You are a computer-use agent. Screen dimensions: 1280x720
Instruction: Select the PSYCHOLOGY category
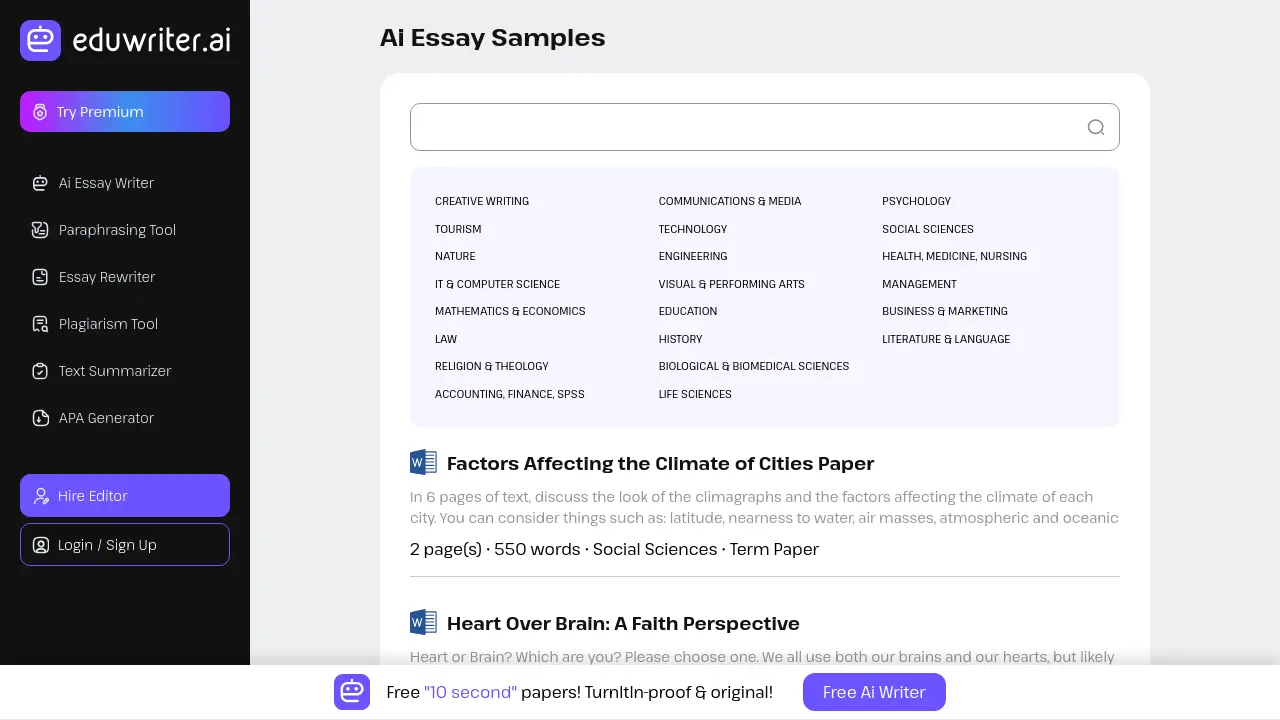pos(916,201)
